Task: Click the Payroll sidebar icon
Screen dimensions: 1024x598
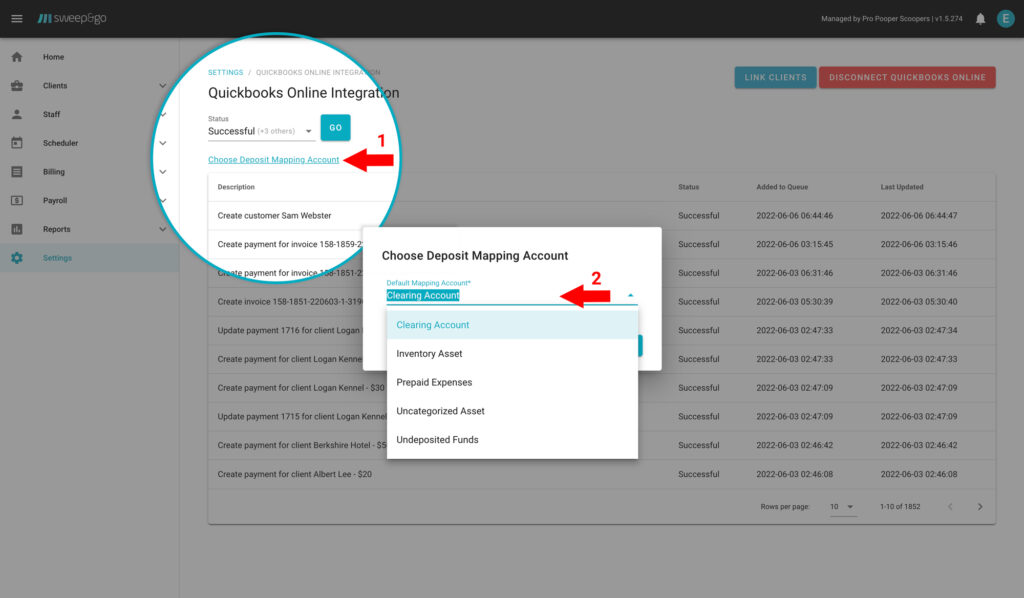Action: pyautogui.click(x=16, y=199)
